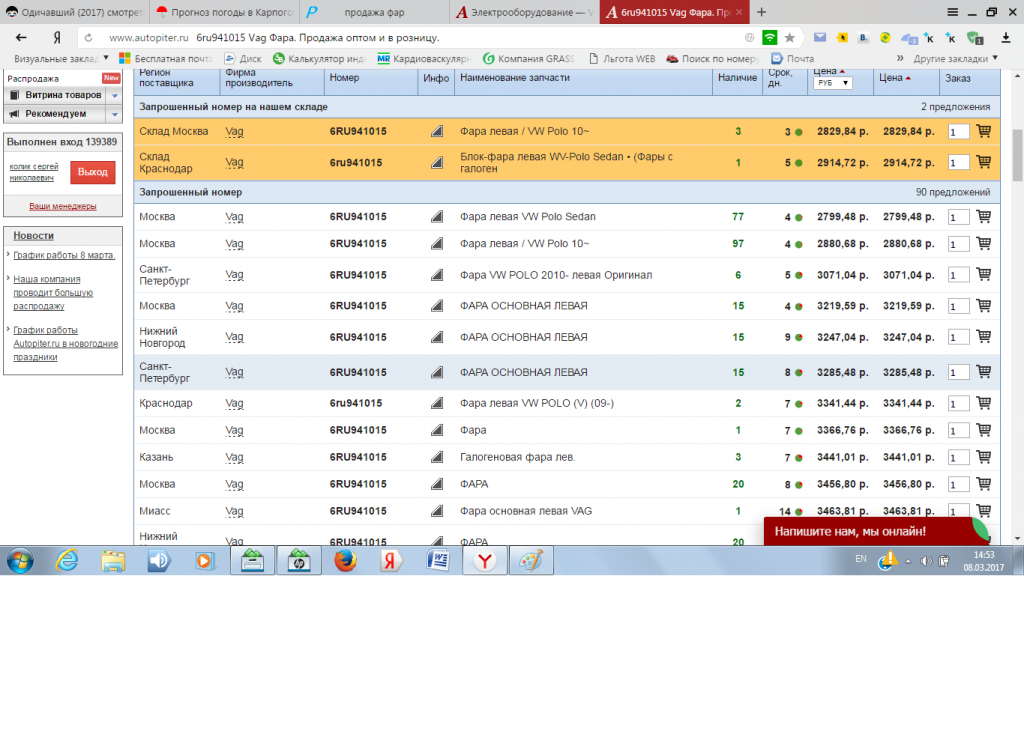
Task: Show hidden bookmarks with the » chevron
Action: click(900, 59)
